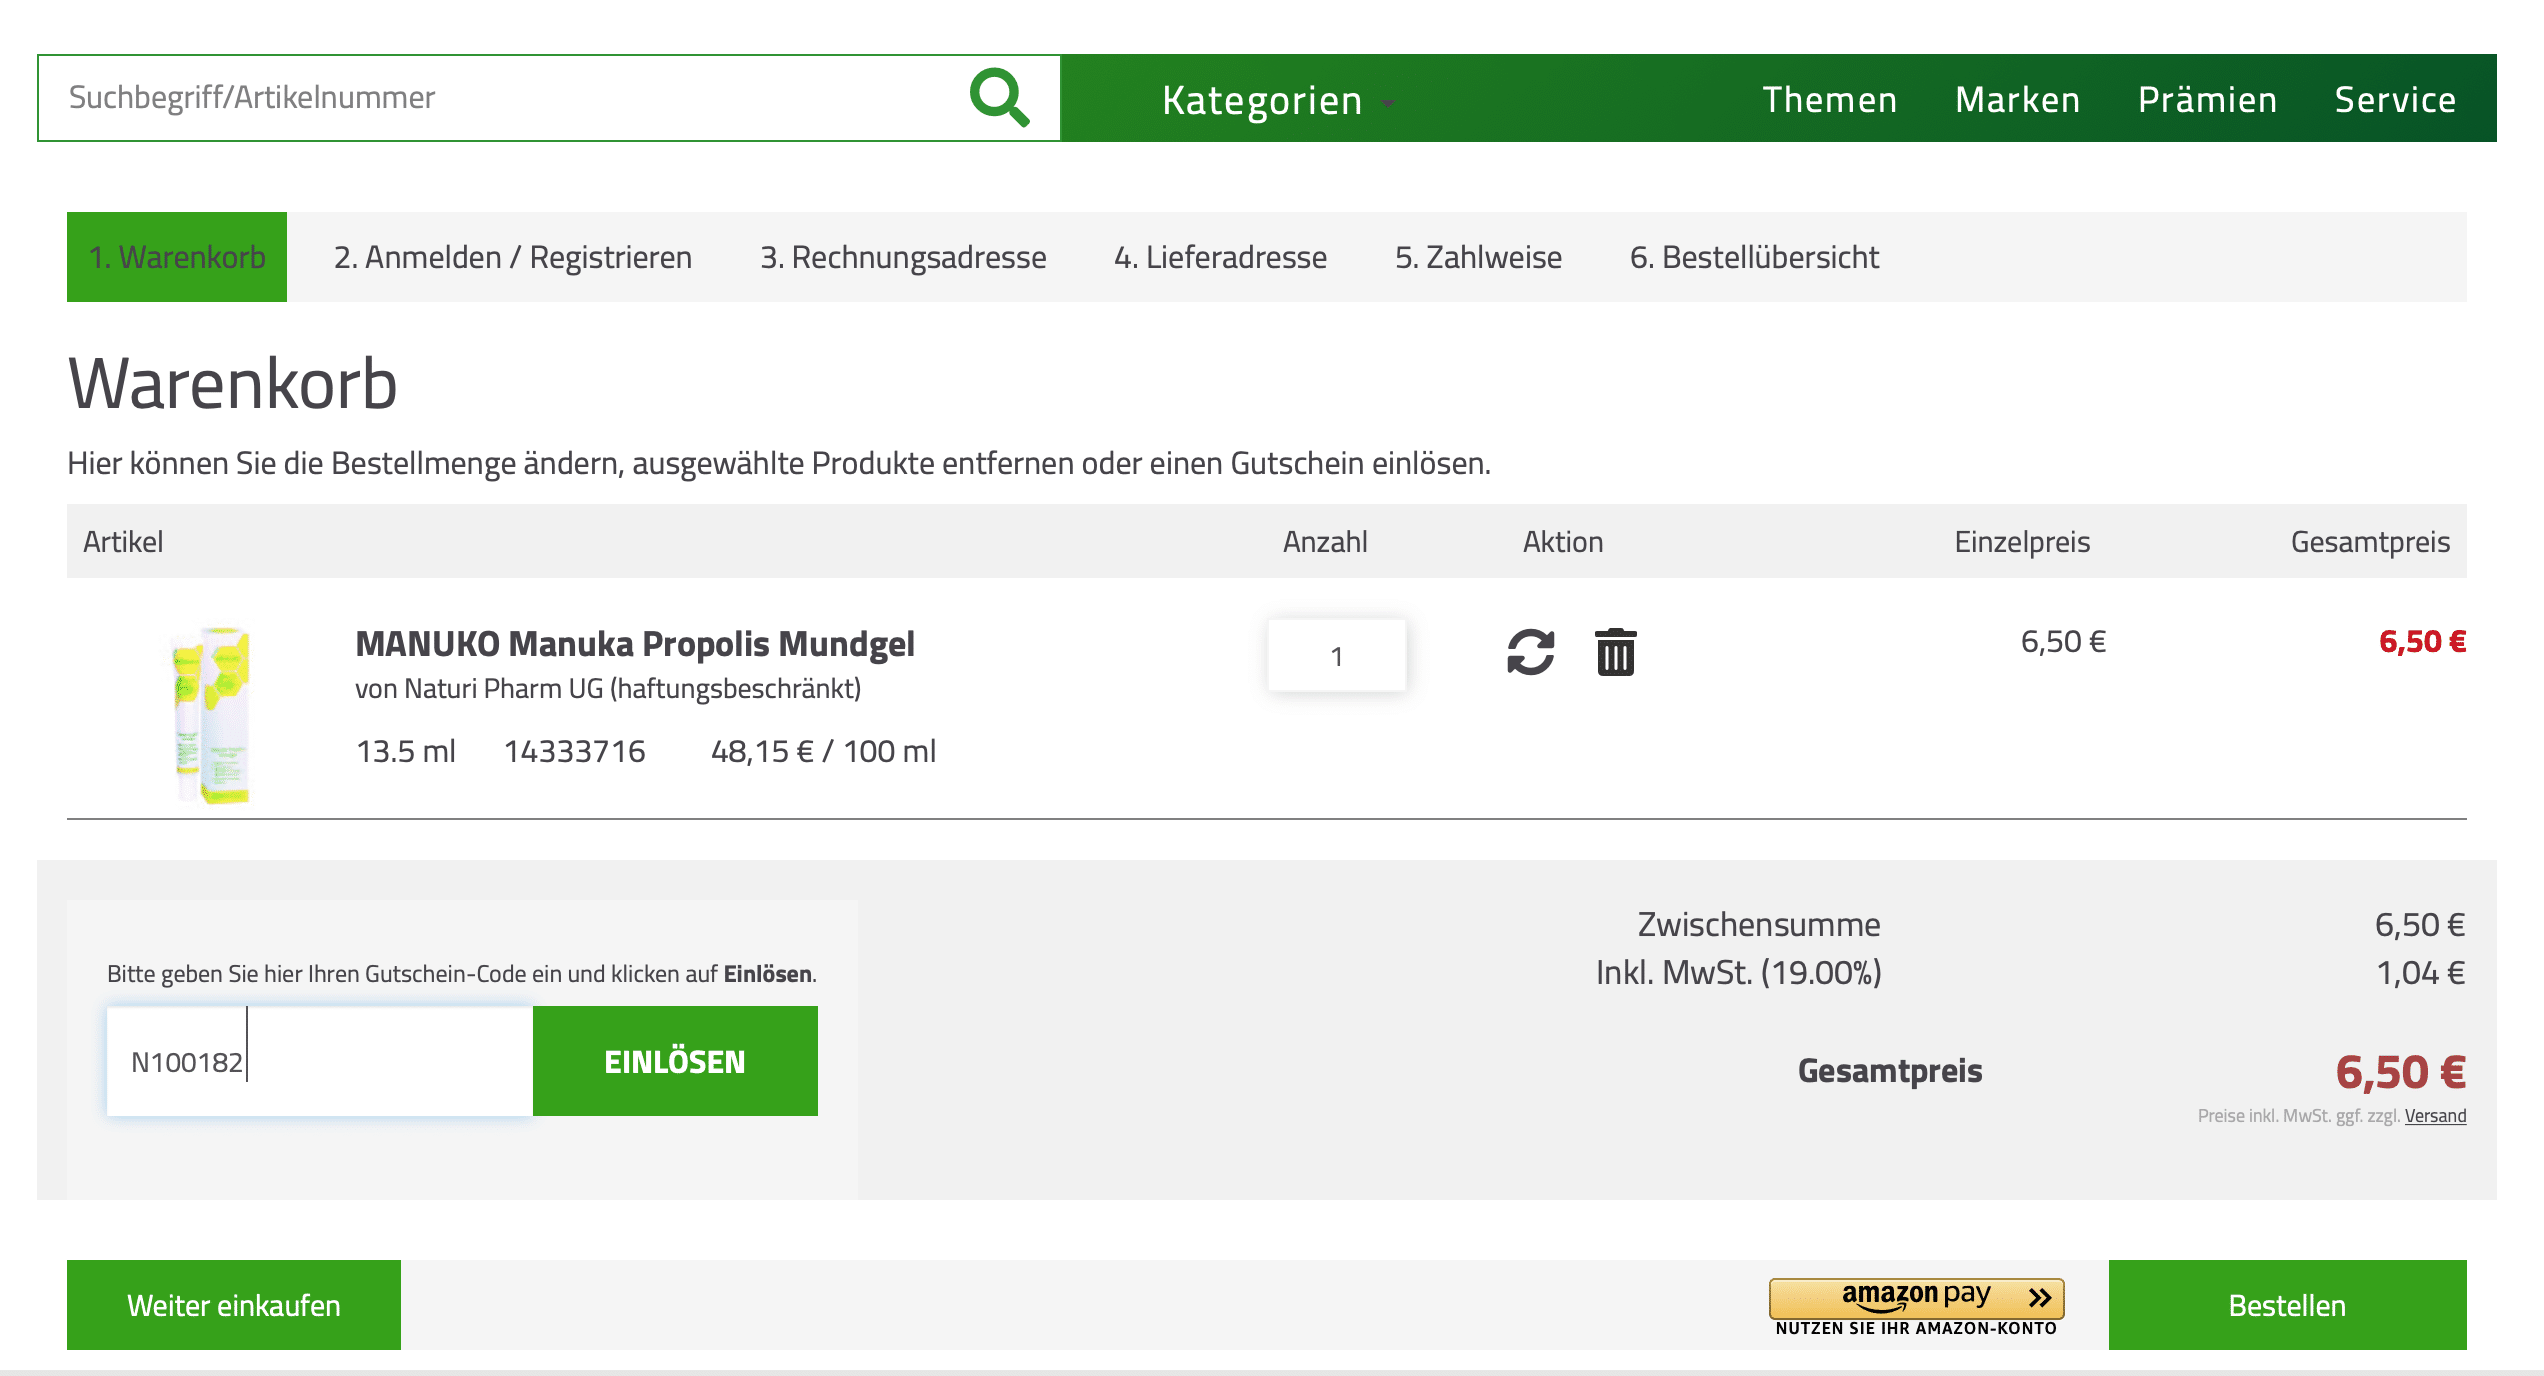Go to step 5. Zahlweise
2544x1376 pixels.
pyautogui.click(x=1478, y=257)
